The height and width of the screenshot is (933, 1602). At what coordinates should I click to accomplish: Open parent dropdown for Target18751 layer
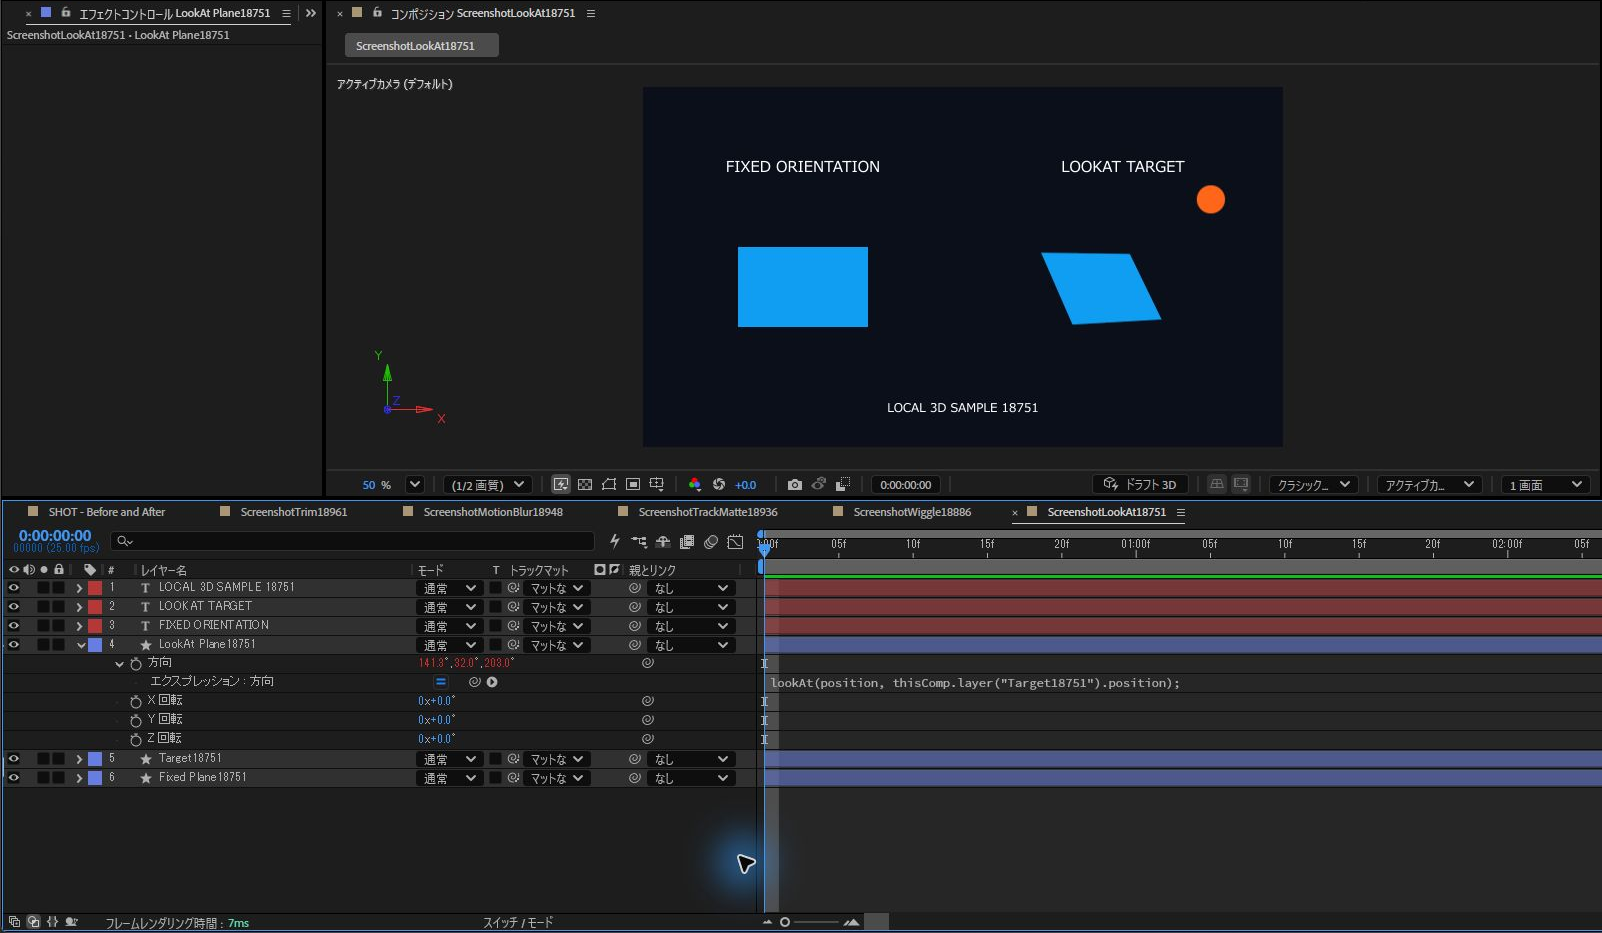click(691, 759)
